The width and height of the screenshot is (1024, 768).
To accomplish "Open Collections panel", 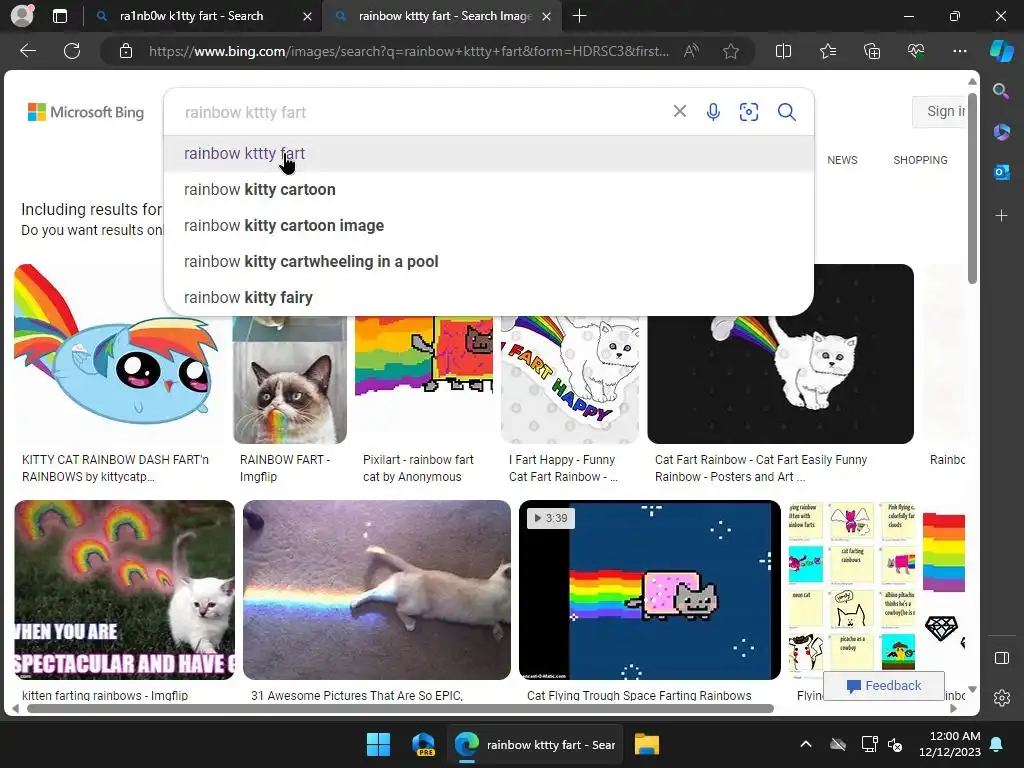I will 872,51.
